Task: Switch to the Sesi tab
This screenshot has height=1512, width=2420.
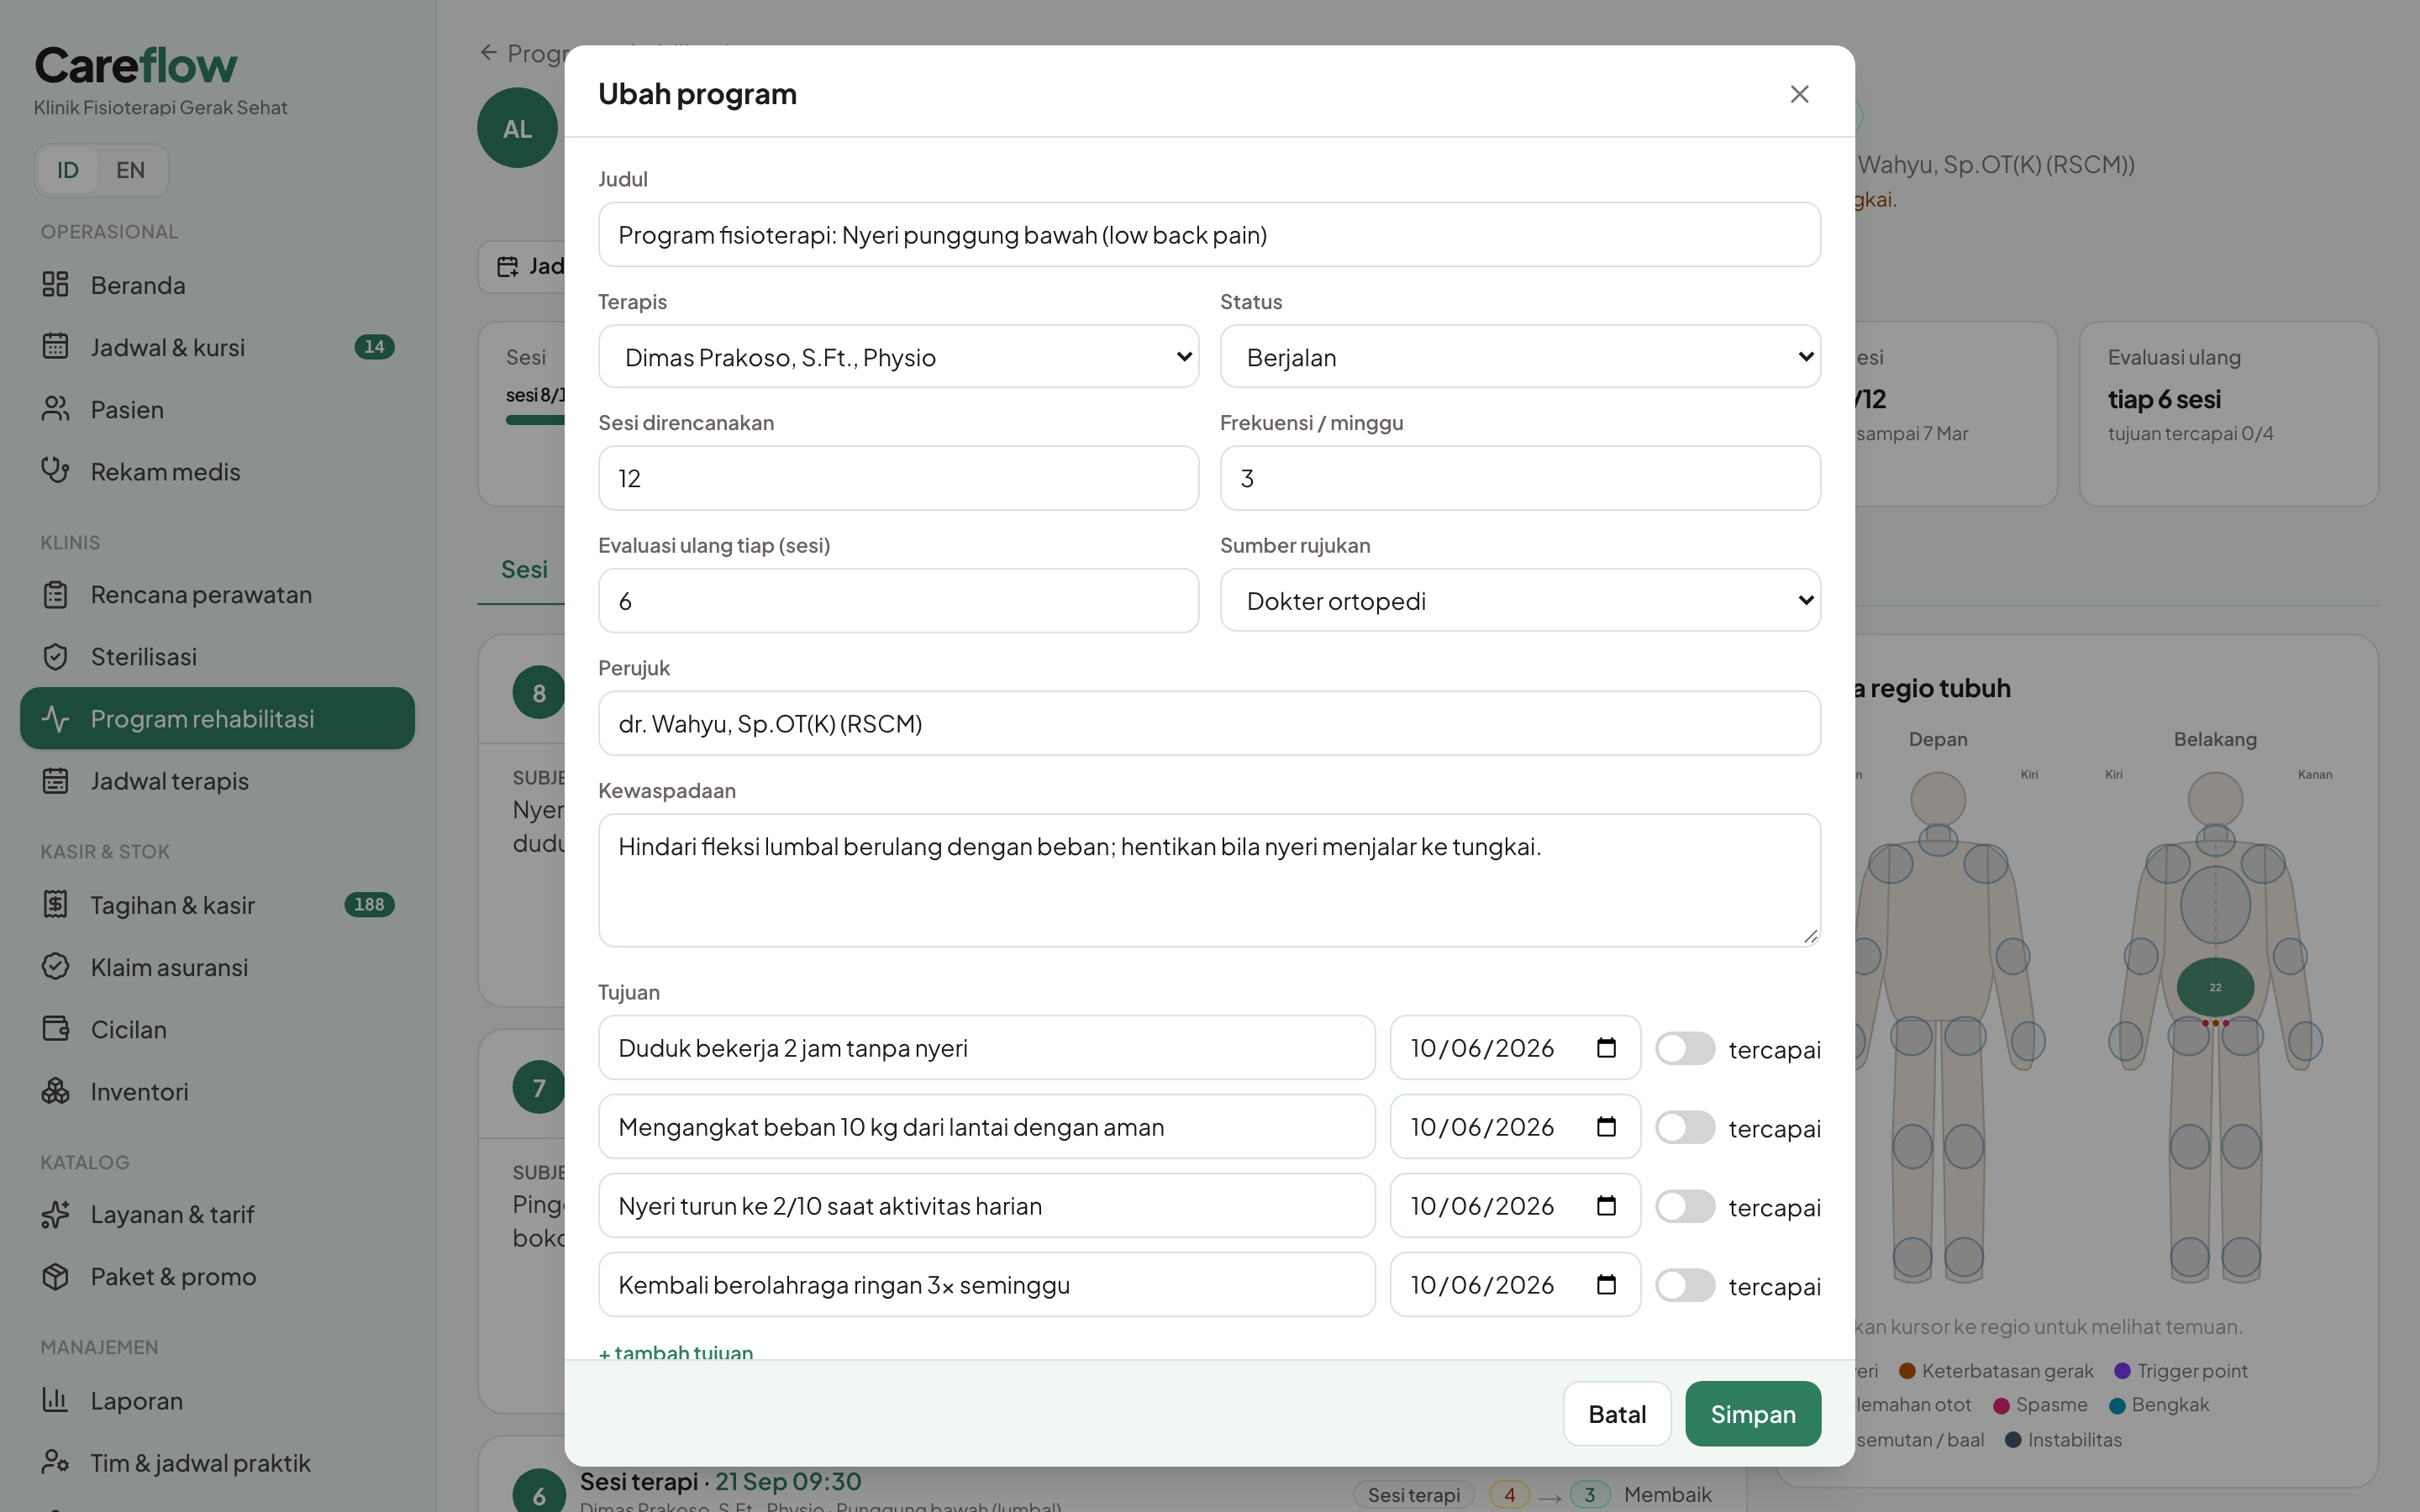Action: click(524, 570)
